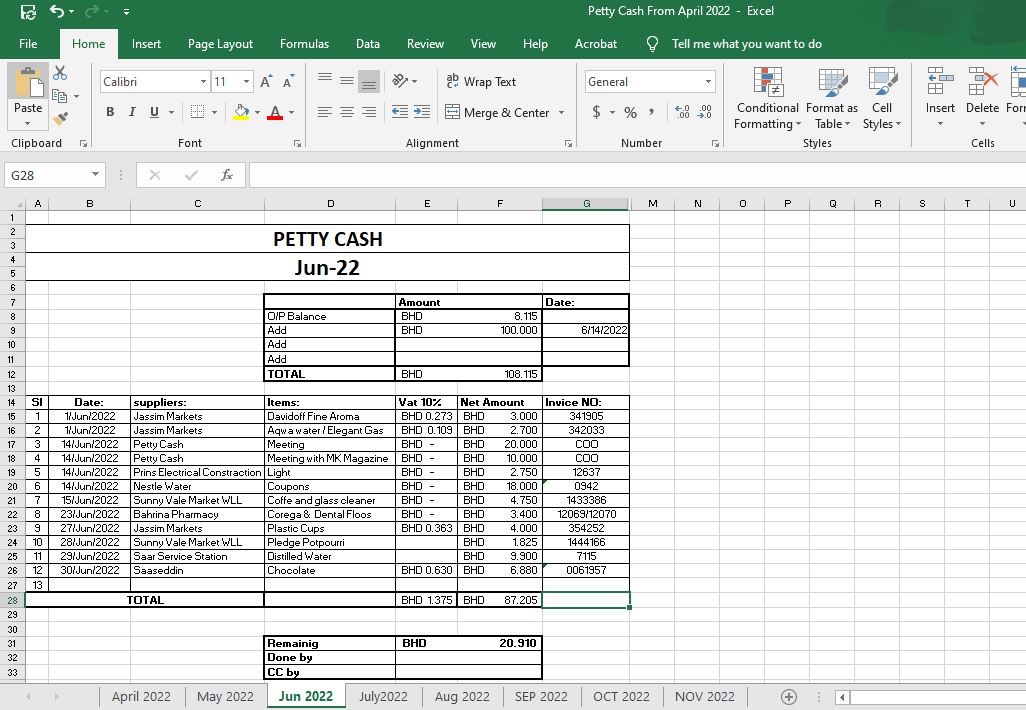
Task: Click the Cut scissors icon
Action: tap(60, 73)
